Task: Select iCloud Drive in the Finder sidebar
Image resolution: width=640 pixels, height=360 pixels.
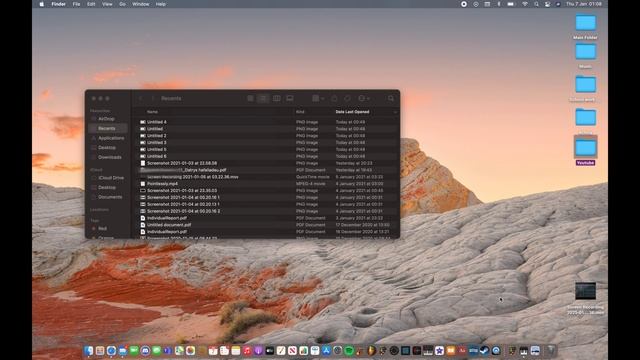Action: [111, 178]
